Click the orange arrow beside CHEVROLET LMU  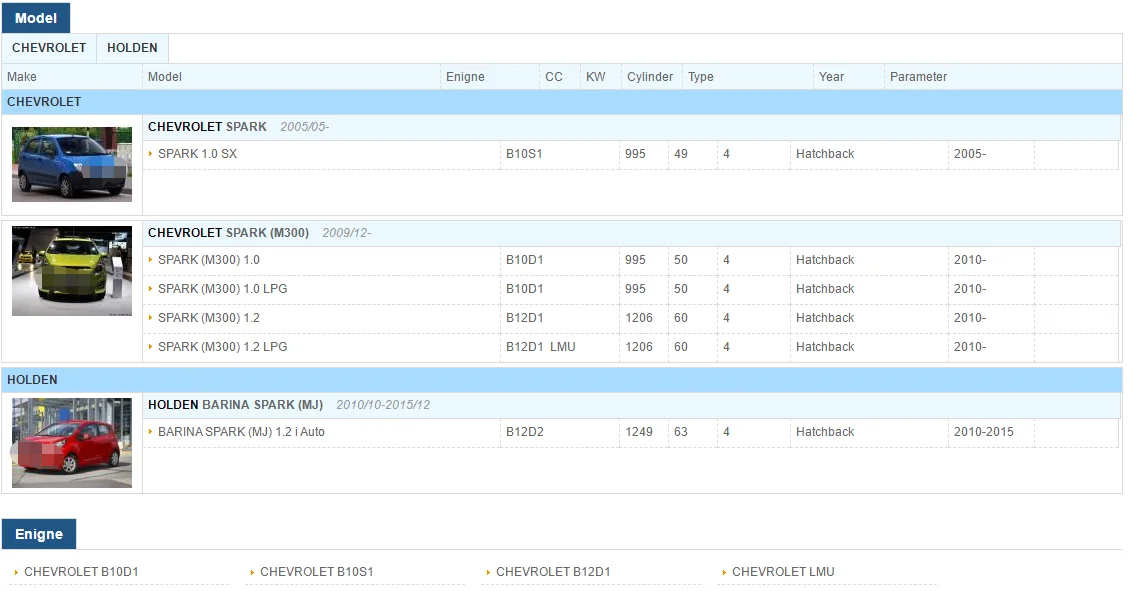coord(724,572)
